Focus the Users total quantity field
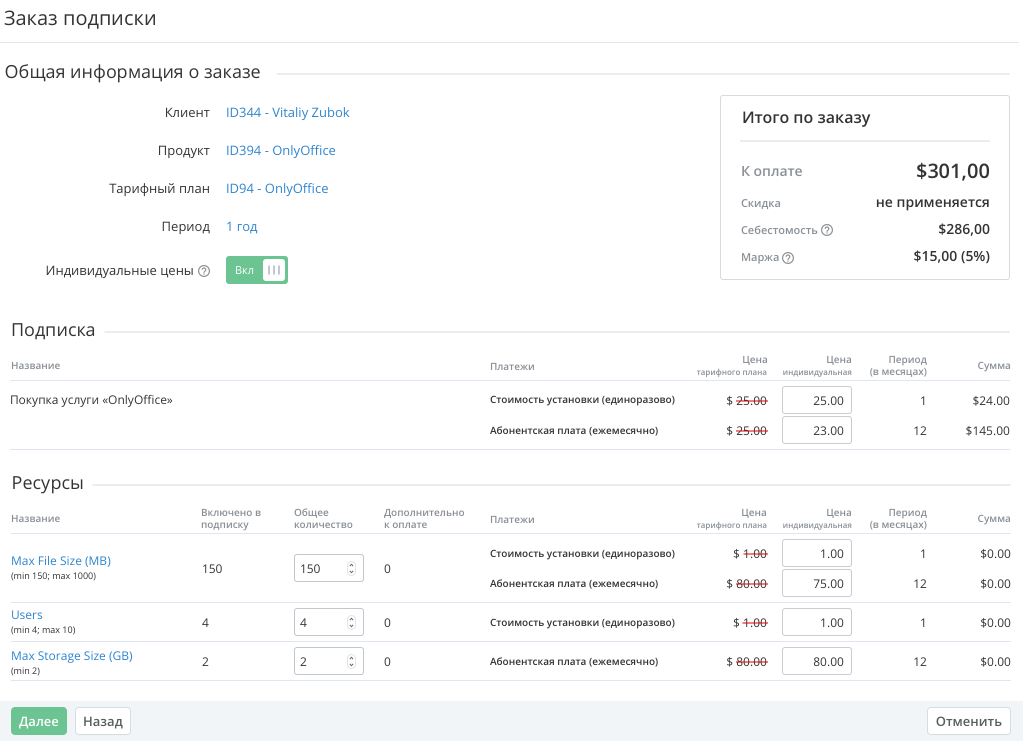Image resolution: width=1024 pixels, height=741 pixels. (x=328, y=623)
